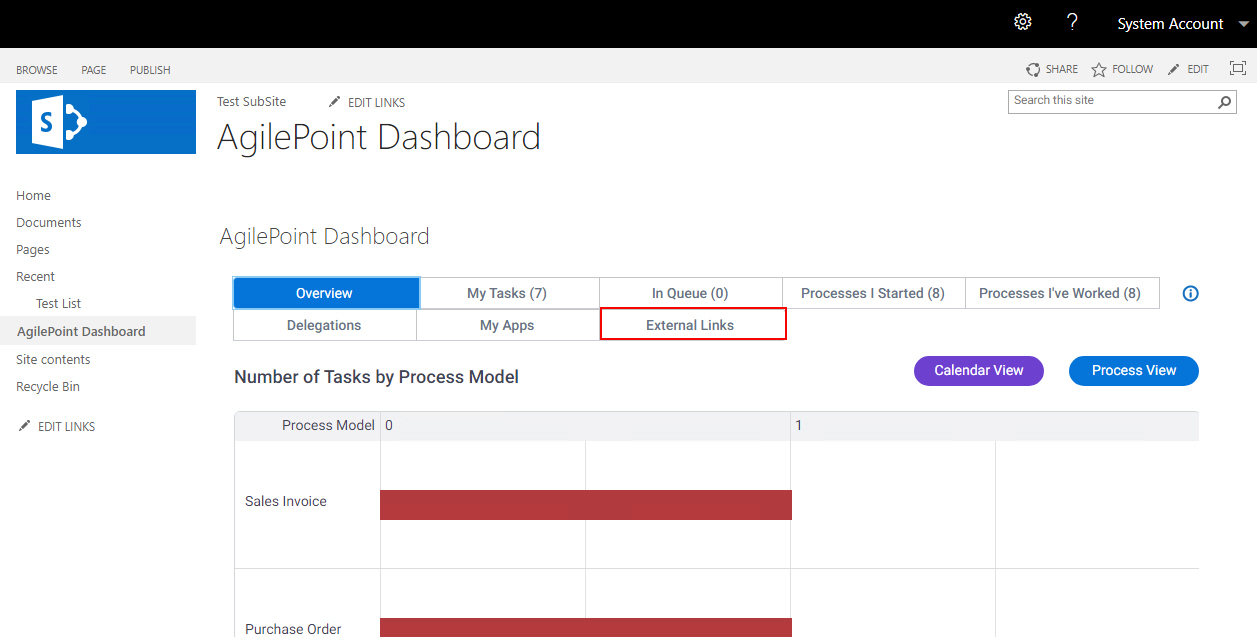Open Documents in left navigation
The image size is (1257, 643).
point(49,223)
